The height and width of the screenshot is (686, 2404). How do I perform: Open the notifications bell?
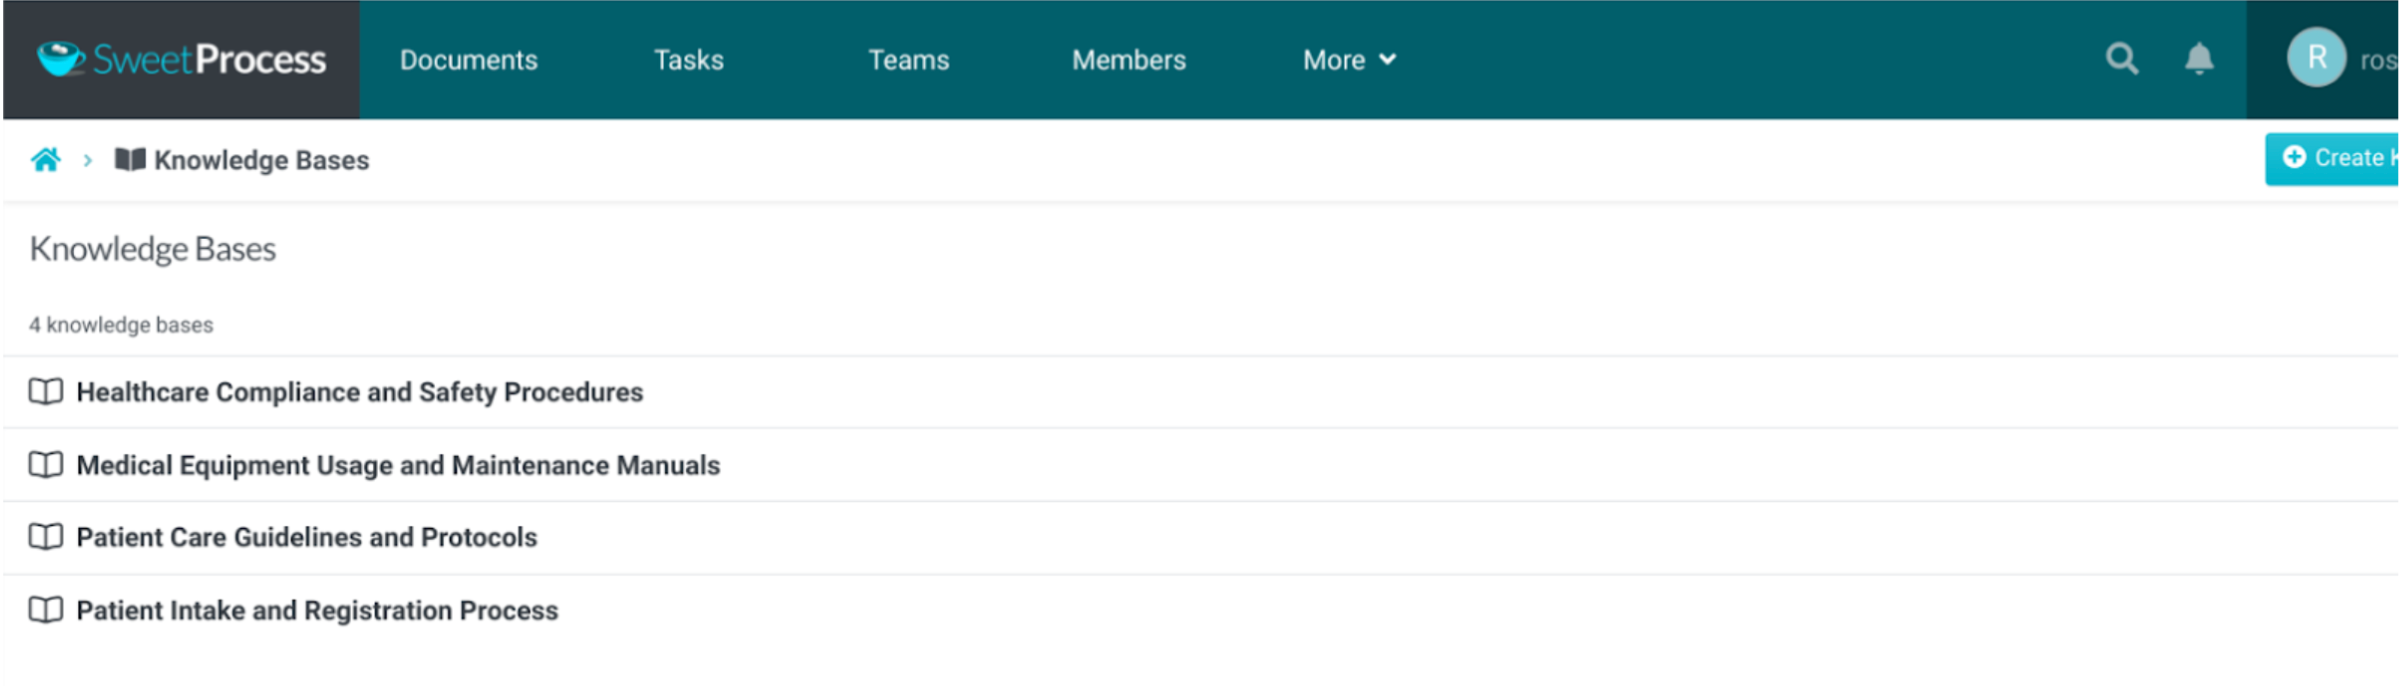(x=2198, y=59)
